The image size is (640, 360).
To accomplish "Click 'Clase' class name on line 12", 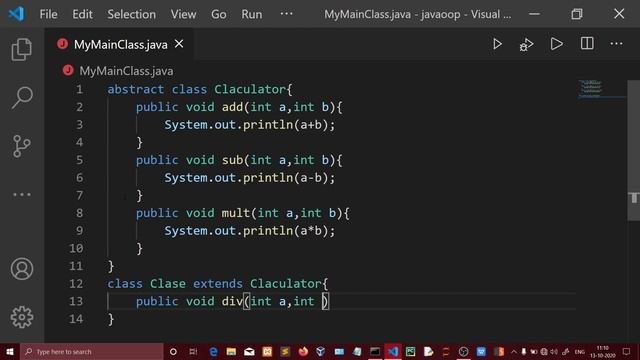I will coord(167,284).
